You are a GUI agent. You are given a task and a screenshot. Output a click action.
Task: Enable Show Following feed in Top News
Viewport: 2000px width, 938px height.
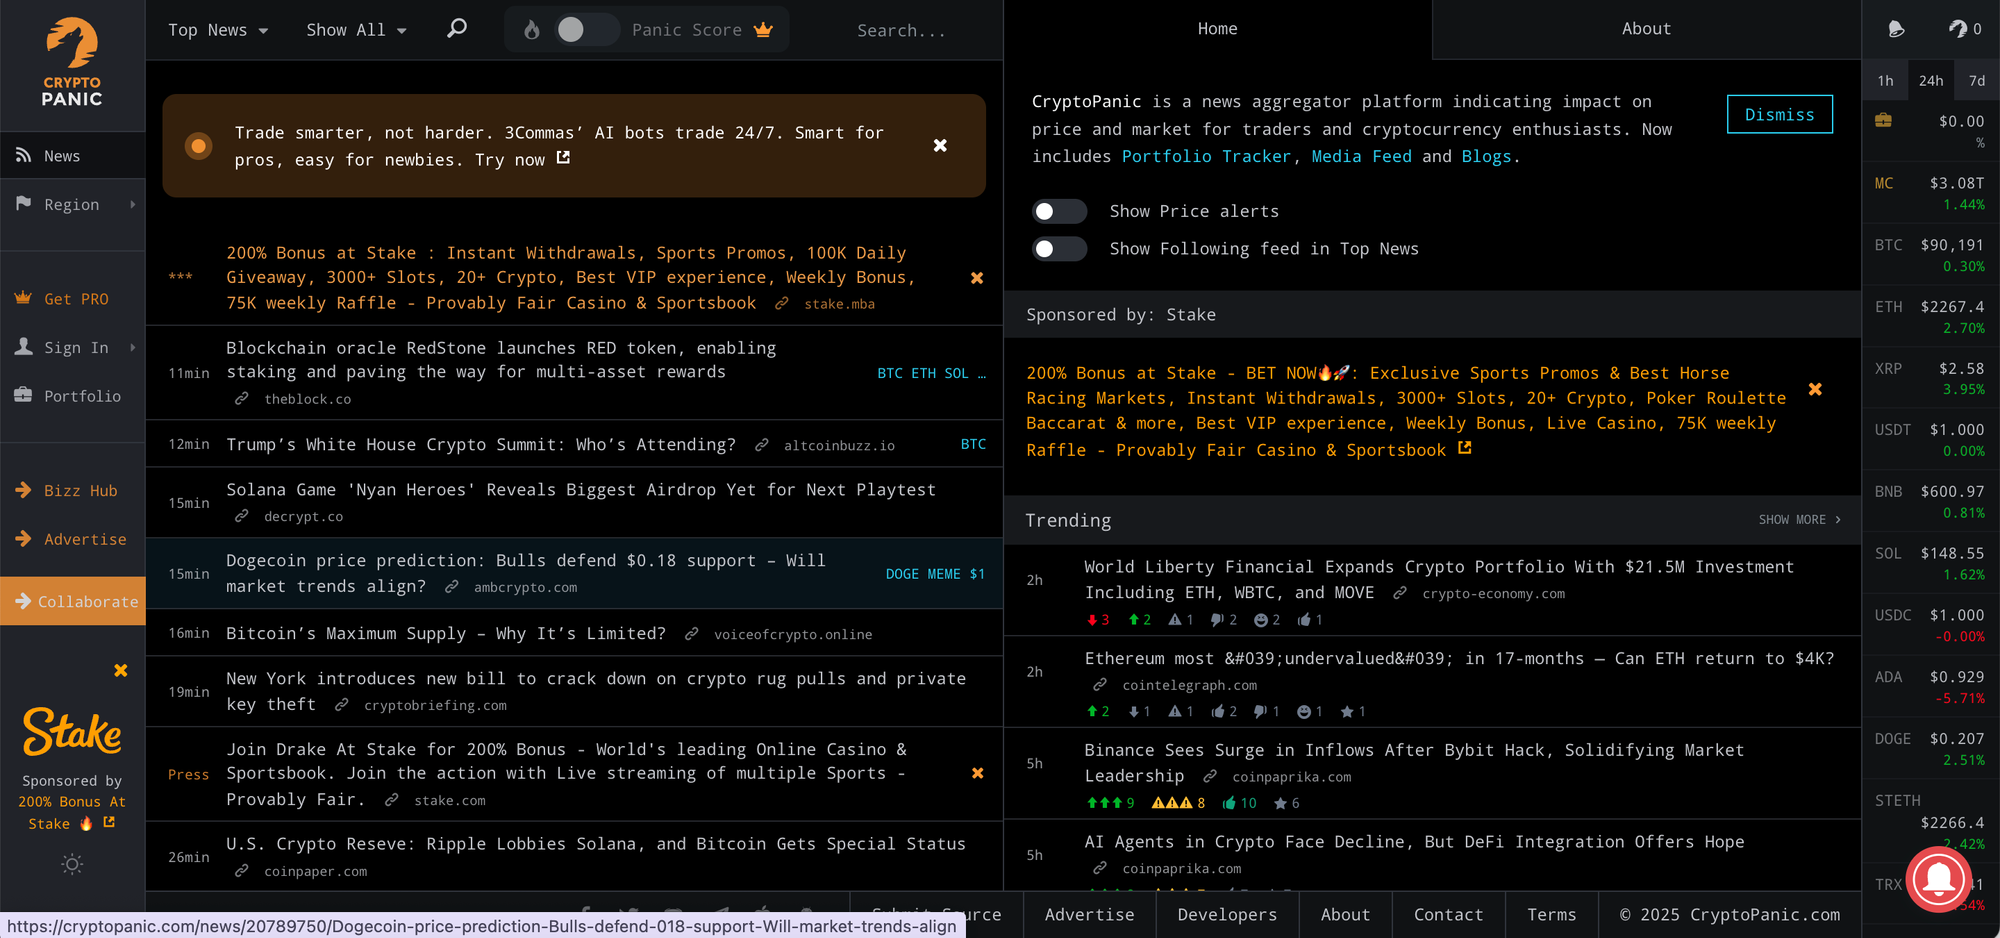1059,248
